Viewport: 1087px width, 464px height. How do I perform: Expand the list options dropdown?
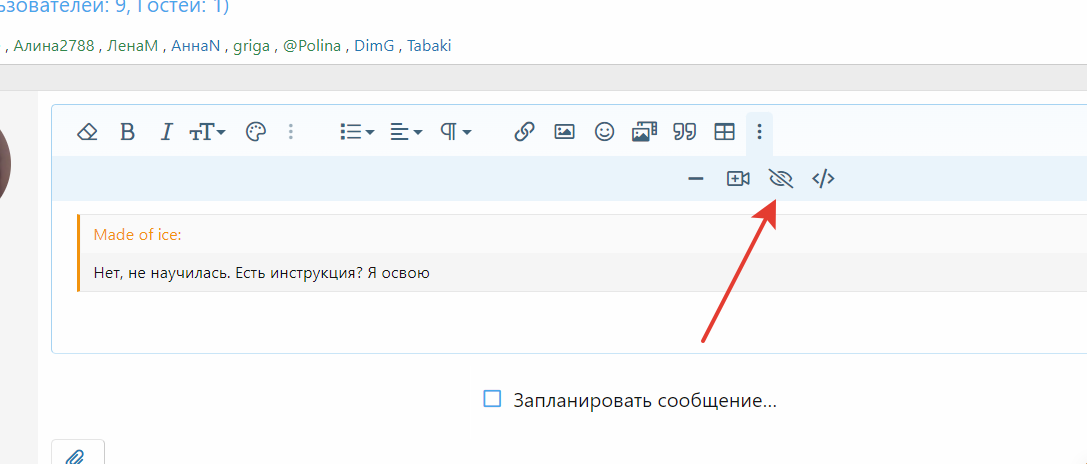tap(356, 132)
